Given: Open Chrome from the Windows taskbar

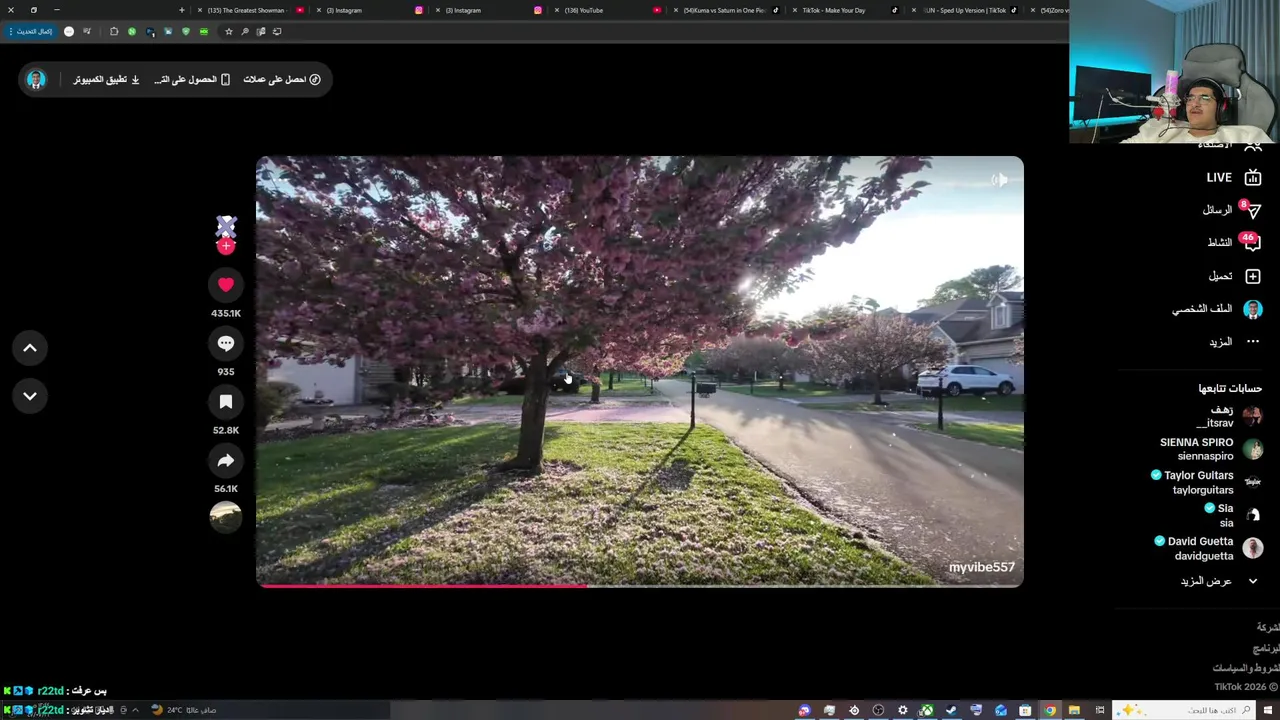Looking at the screenshot, I should click(1050, 710).
